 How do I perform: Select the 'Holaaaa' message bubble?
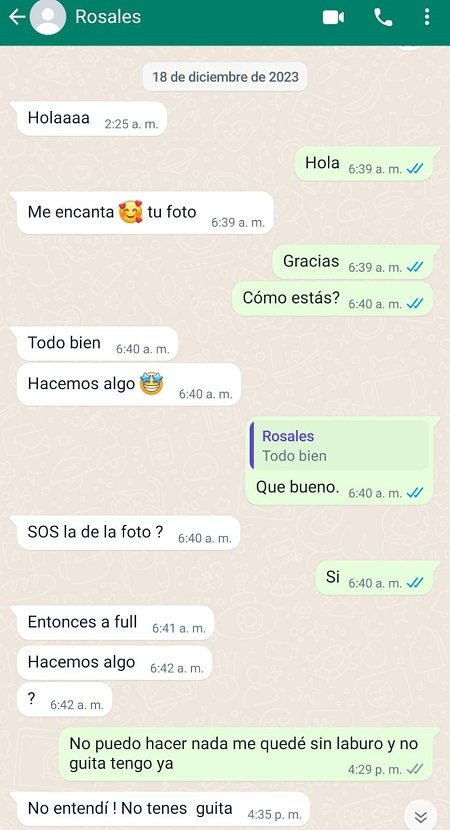point(89,118)
